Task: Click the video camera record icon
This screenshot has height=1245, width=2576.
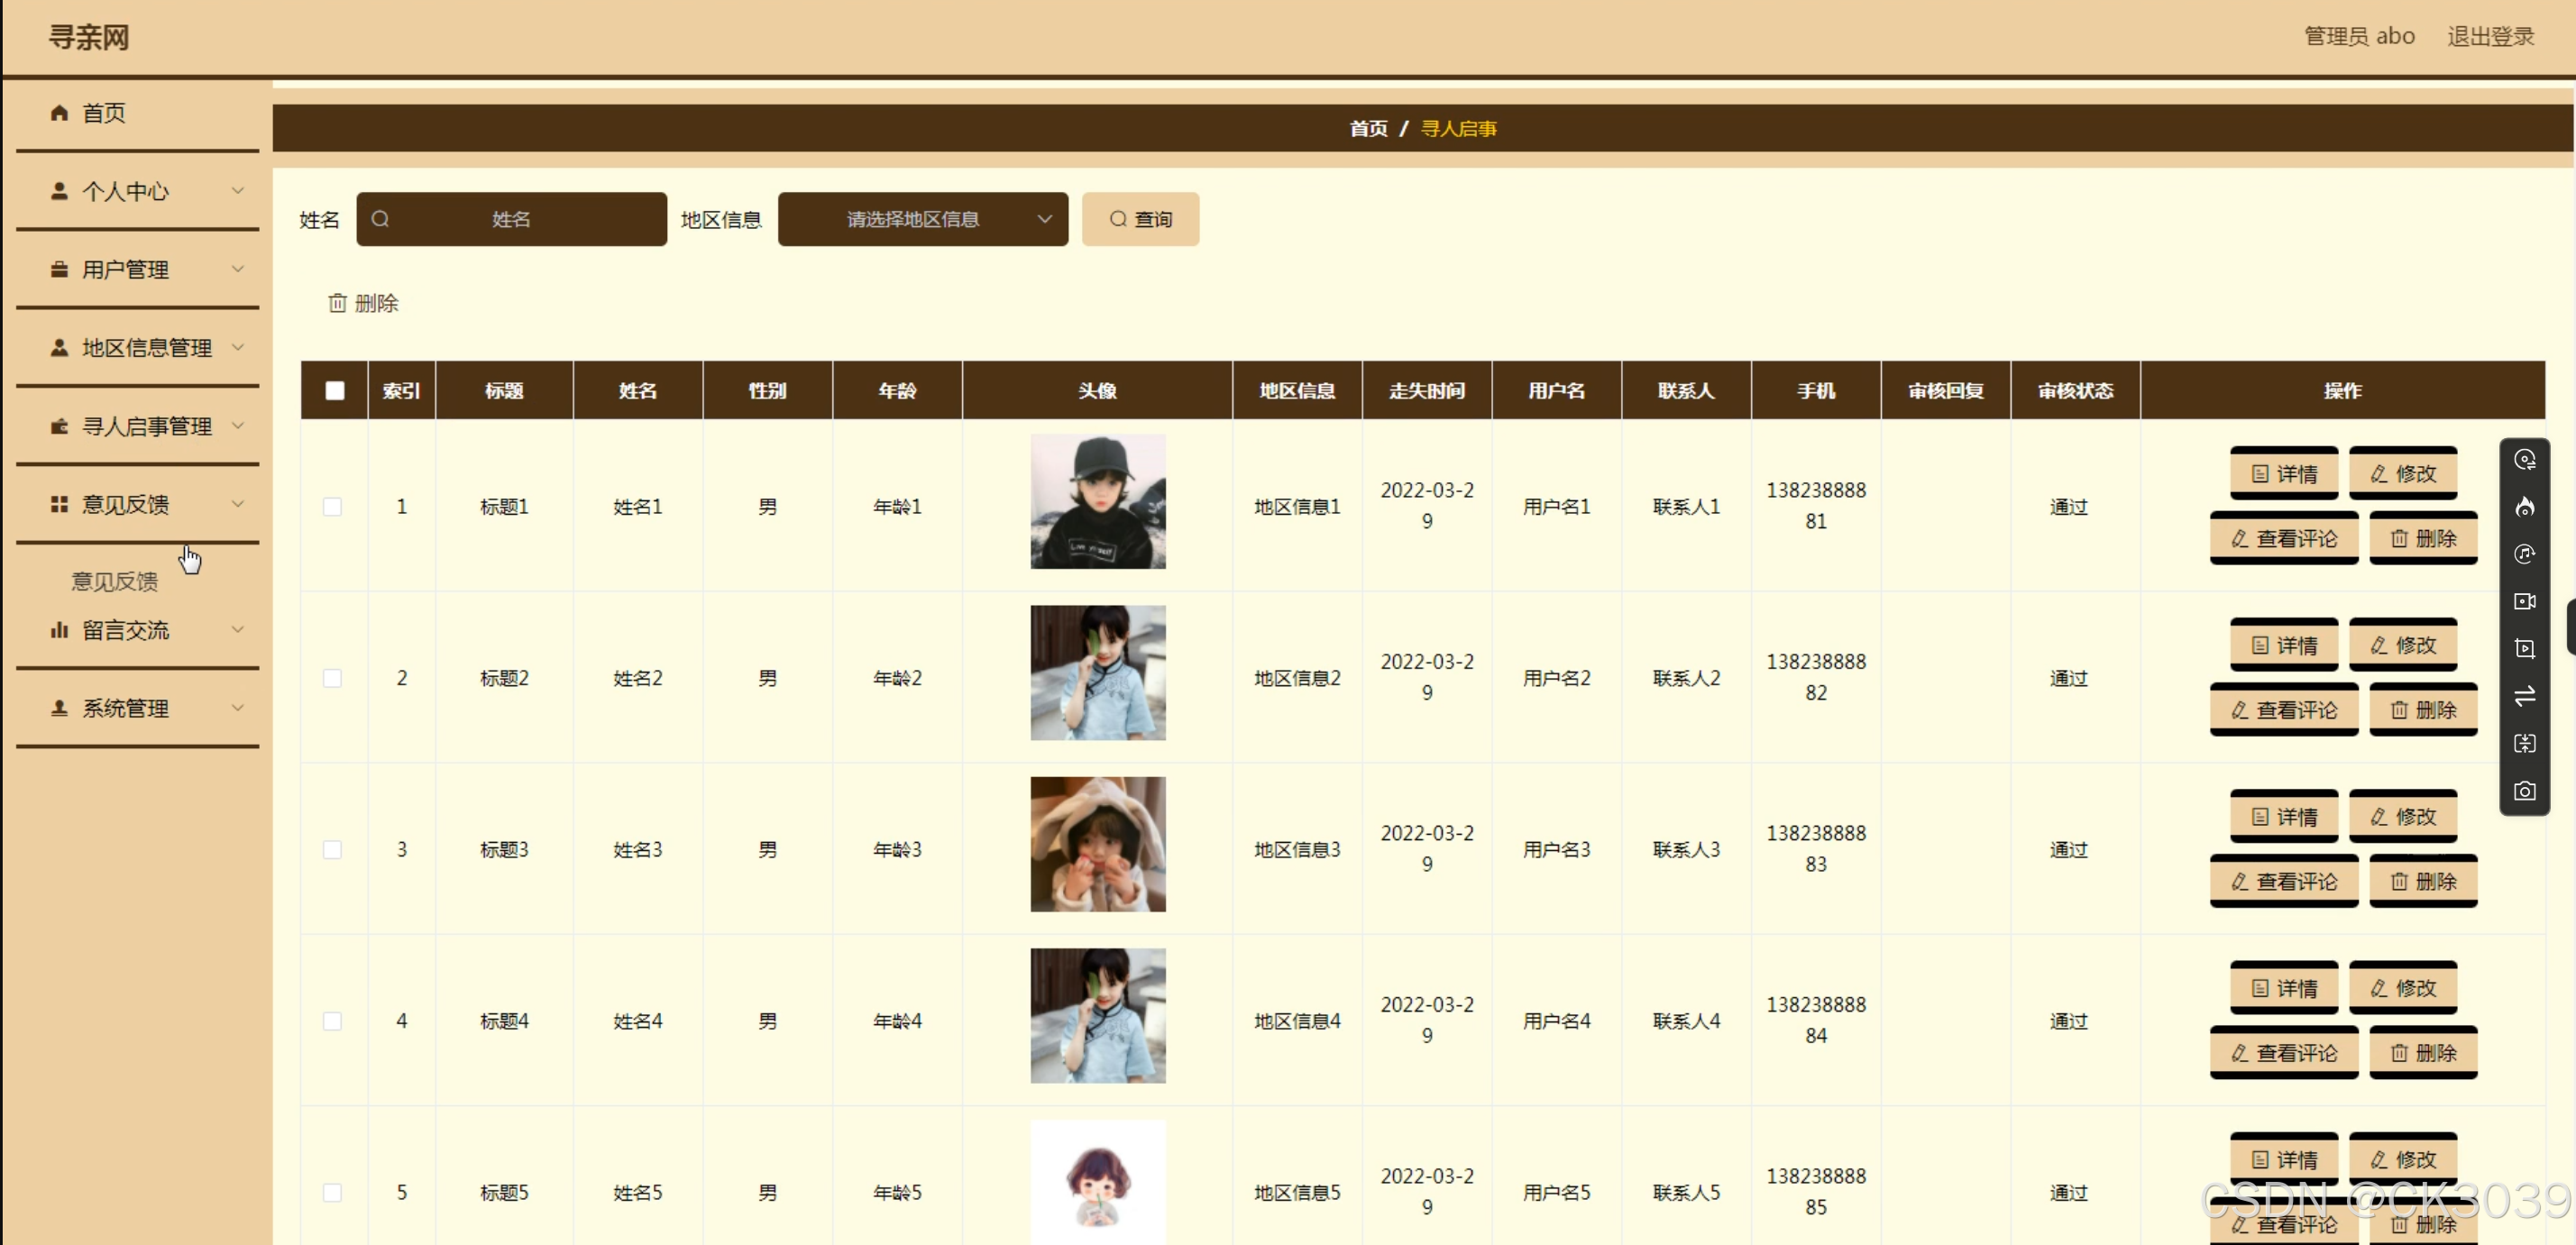Action: pyautogui.click(x=2524, y=601)
